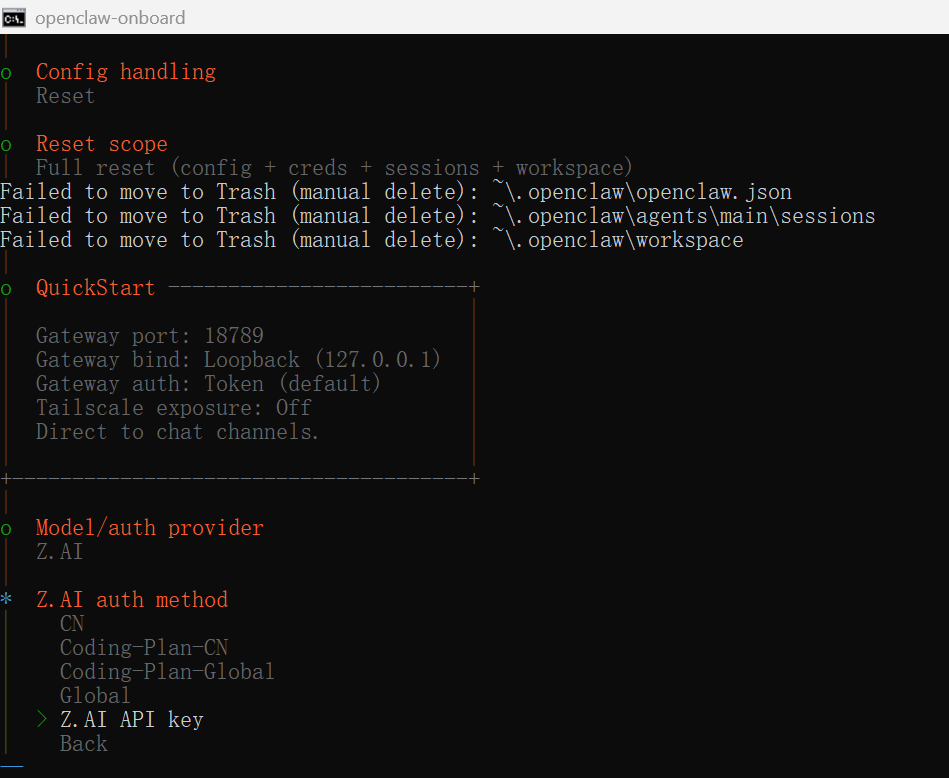
Task: Click the Z.AI auth method heading
Action: [x=132, y=599]
